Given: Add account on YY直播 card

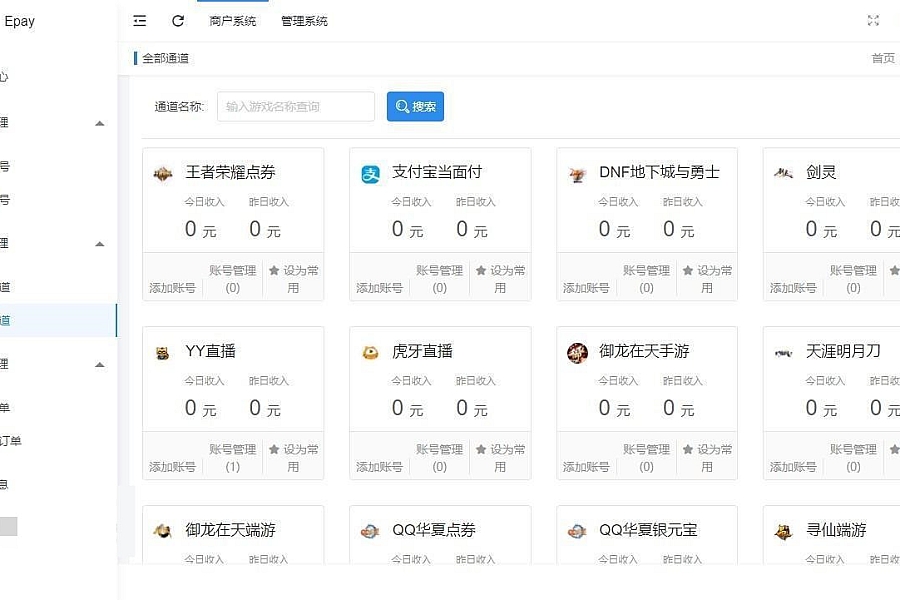Looking at the screenshot, I should 172,467.
